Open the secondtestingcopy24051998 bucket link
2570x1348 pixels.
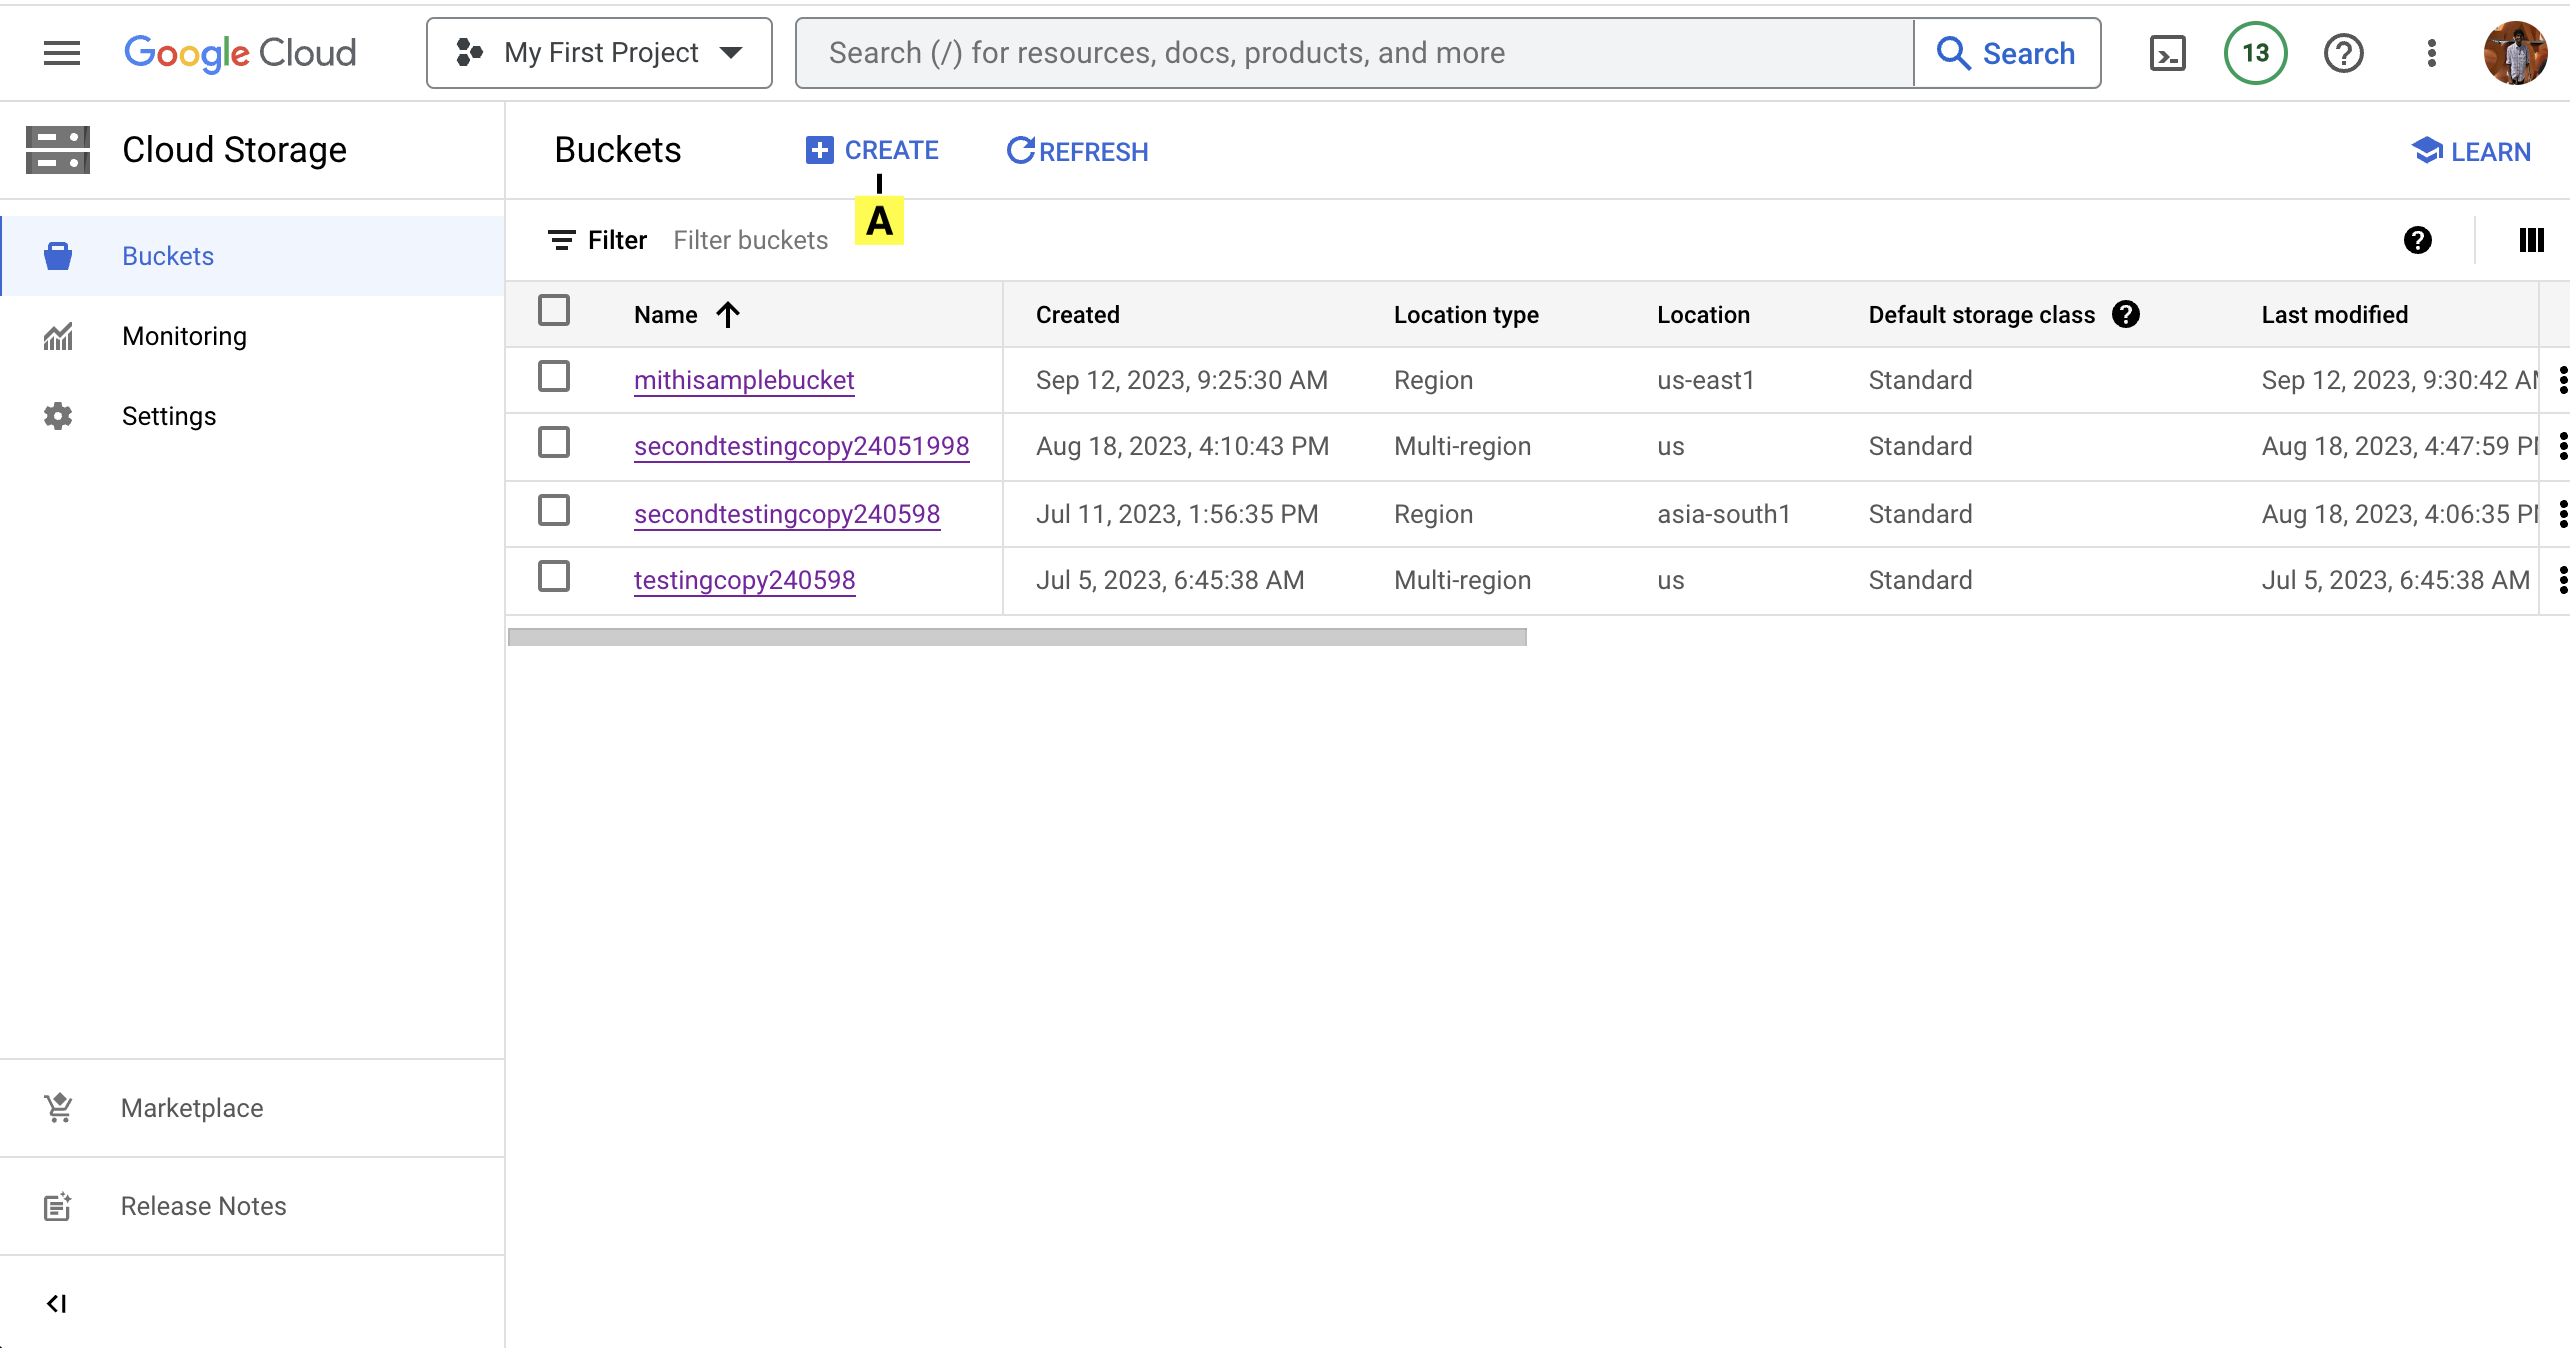(801, 446)
